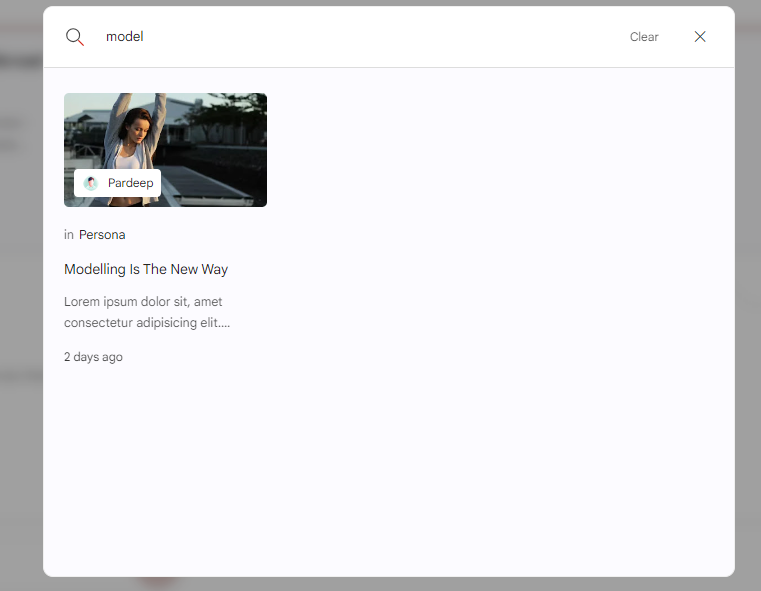Click the "Lorem ipsum dolor sit, amet" excerpt
Screen dimensions: 761x591
147,312
